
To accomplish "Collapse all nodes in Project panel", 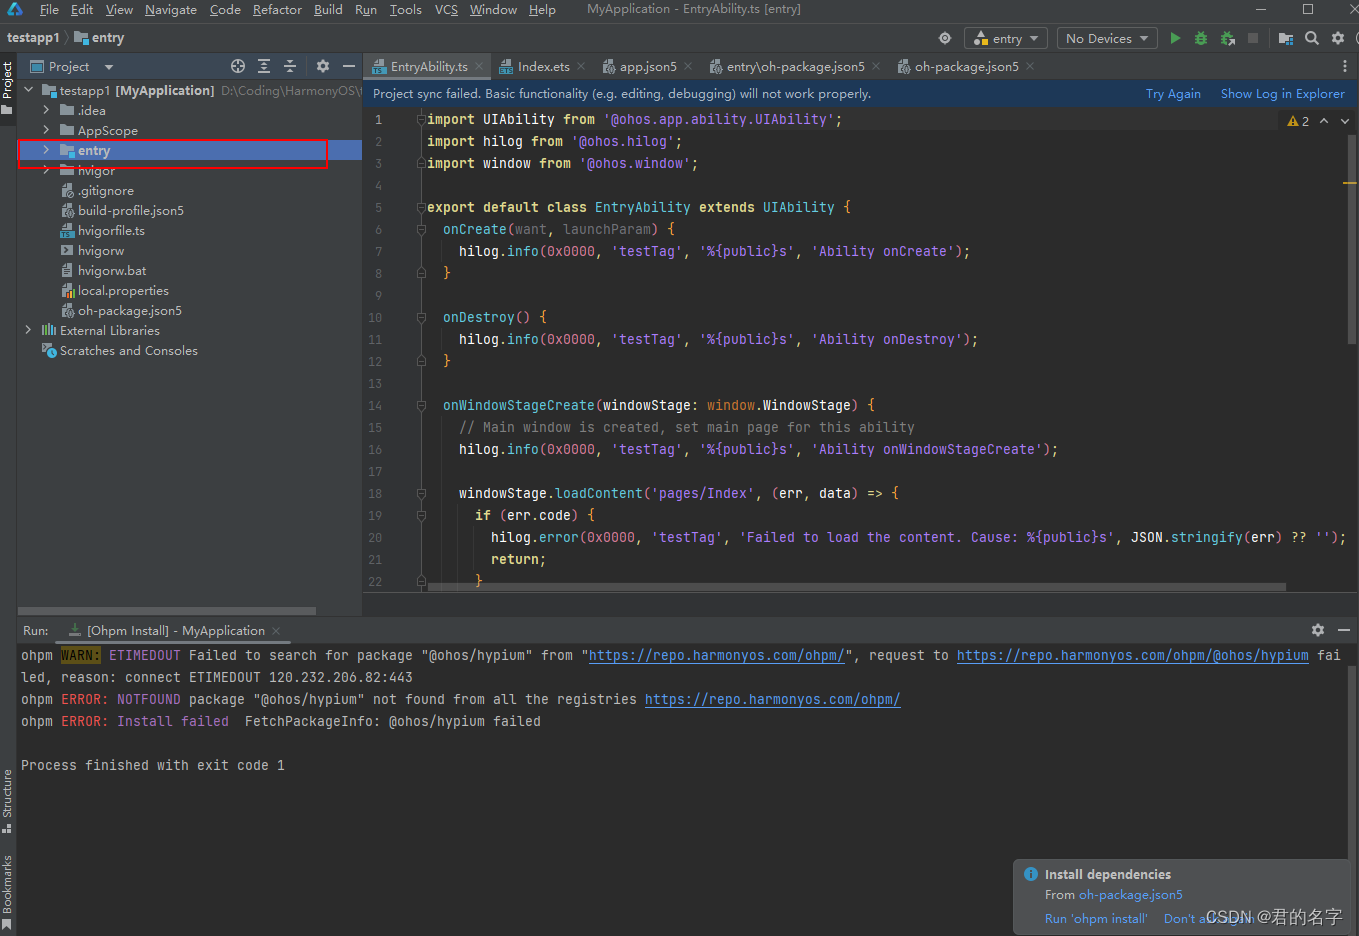I will [x=290, y=66].
